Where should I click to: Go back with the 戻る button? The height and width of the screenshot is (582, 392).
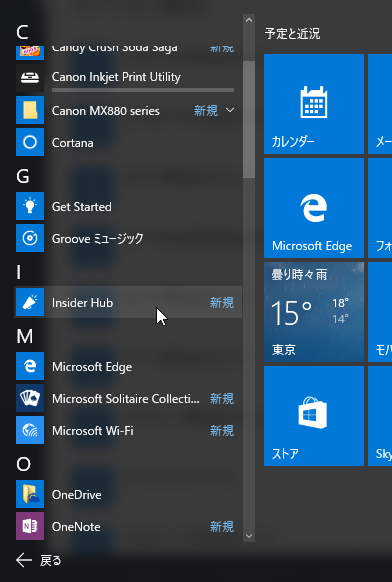tap(39, 560)
